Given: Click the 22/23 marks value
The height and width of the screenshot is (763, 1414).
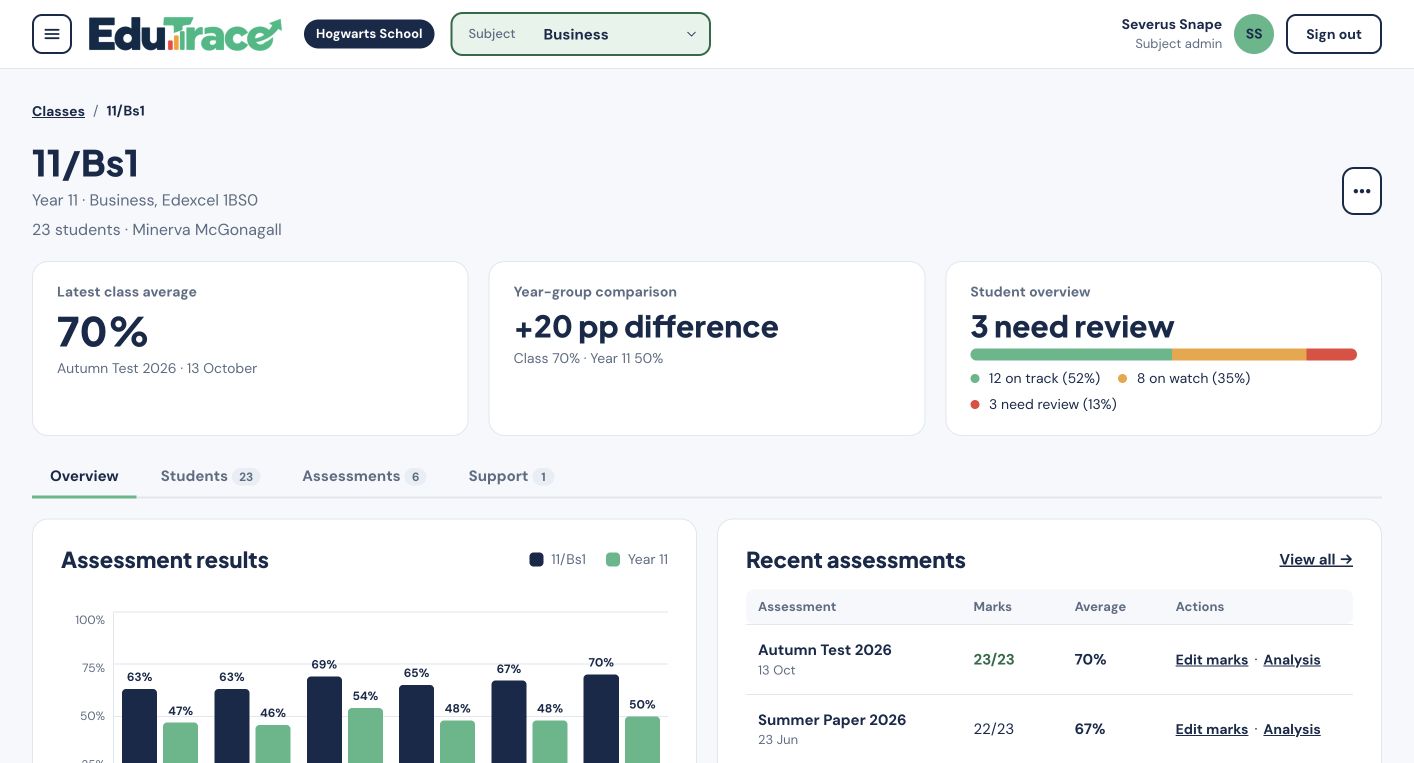Looking at the screenshot, I should click(x=994, y=730).
